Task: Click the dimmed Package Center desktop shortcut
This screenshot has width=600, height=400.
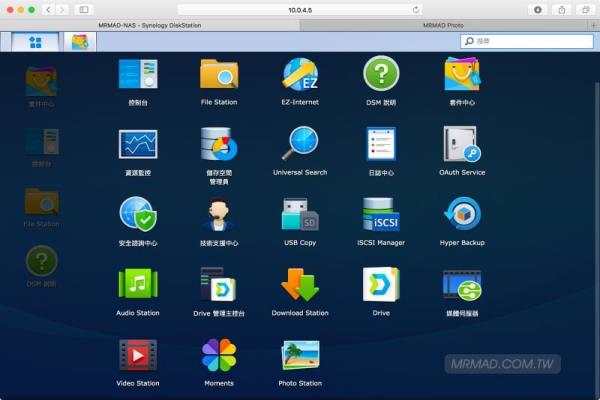Action: pos(41,87)
